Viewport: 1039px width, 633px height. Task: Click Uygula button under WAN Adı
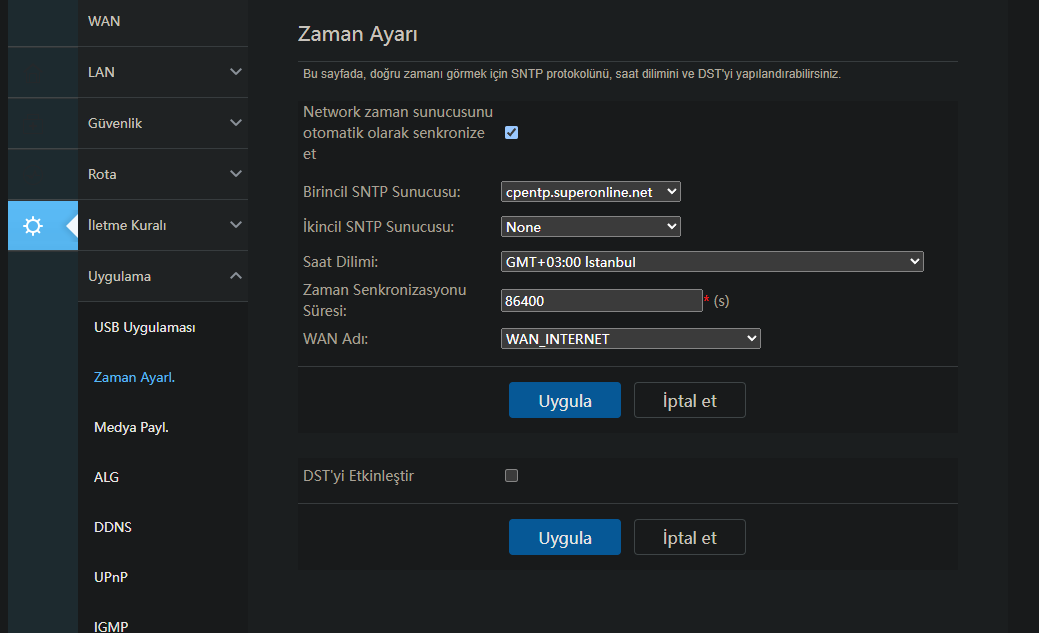click(565, 400)
